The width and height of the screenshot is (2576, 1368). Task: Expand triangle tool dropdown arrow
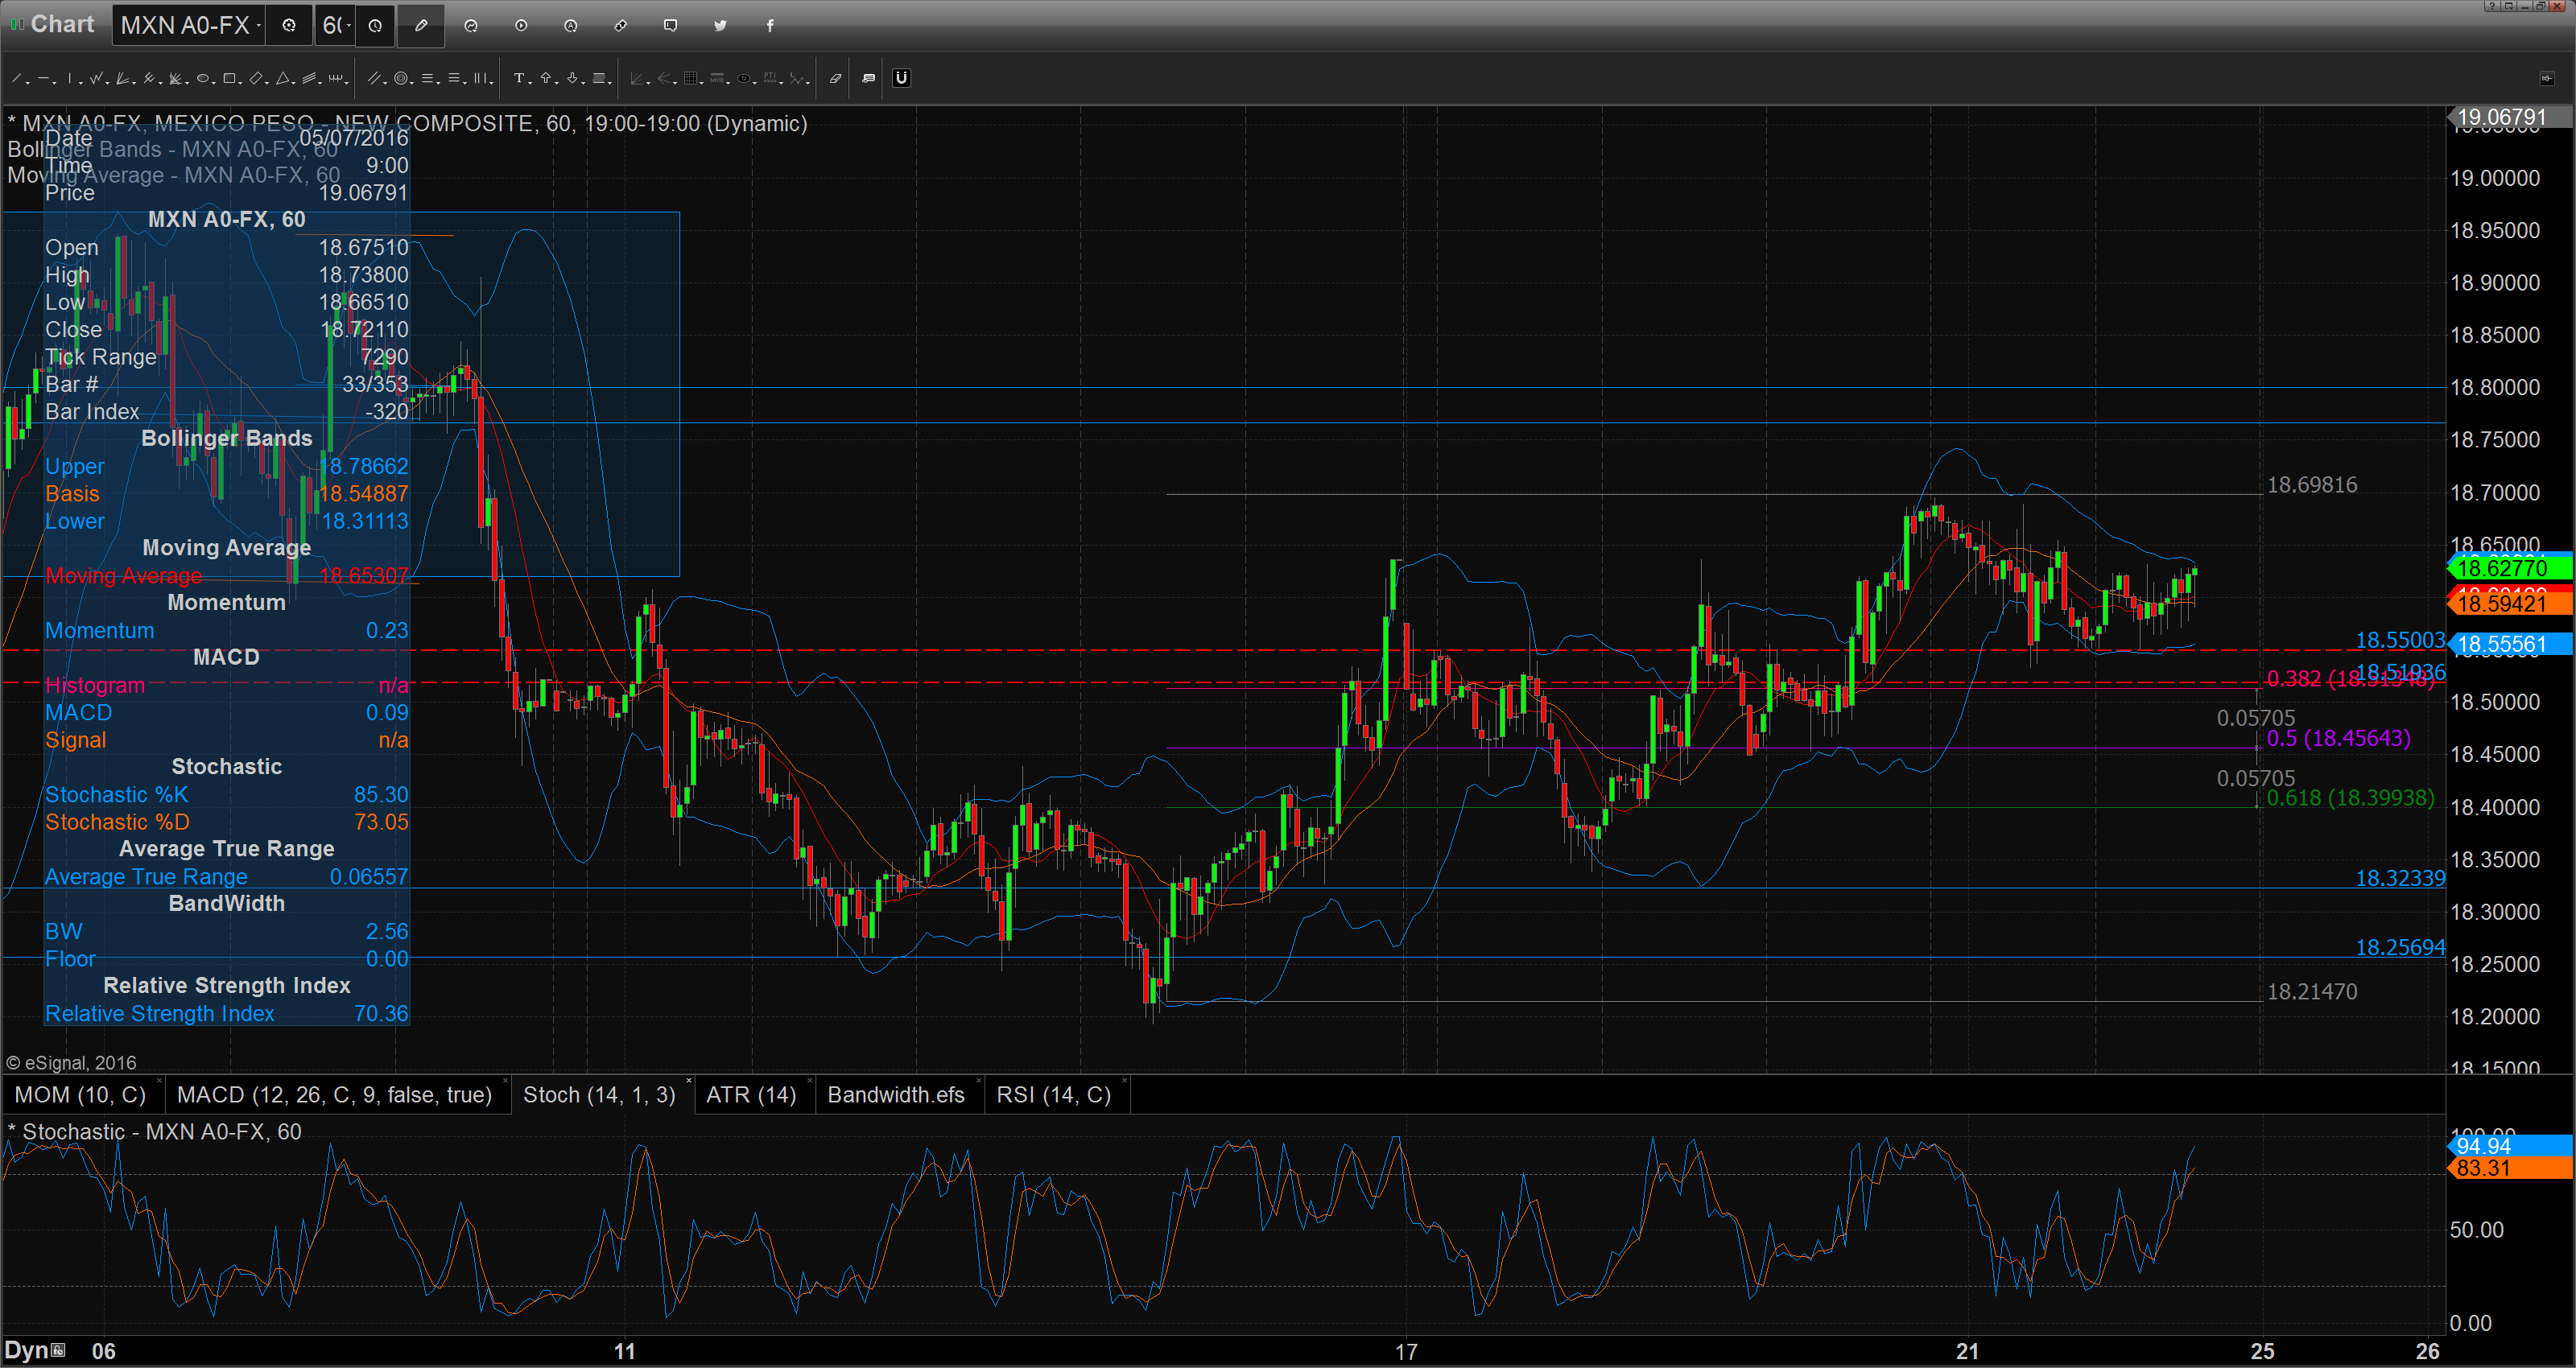[x=294, y=83]
